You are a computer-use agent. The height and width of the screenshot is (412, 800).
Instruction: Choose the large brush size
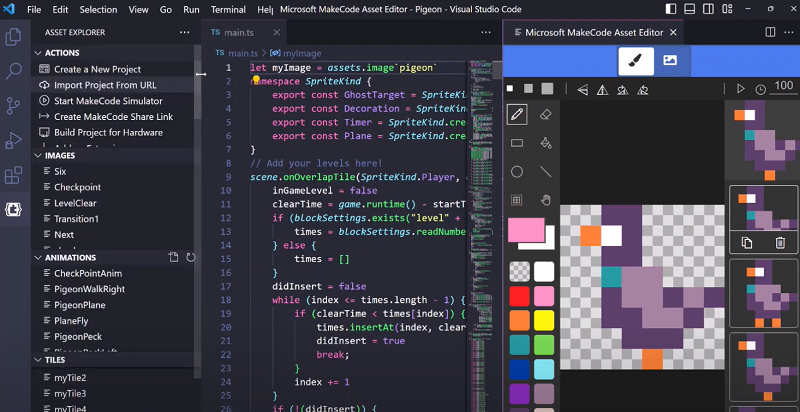[x=547, y=89]
